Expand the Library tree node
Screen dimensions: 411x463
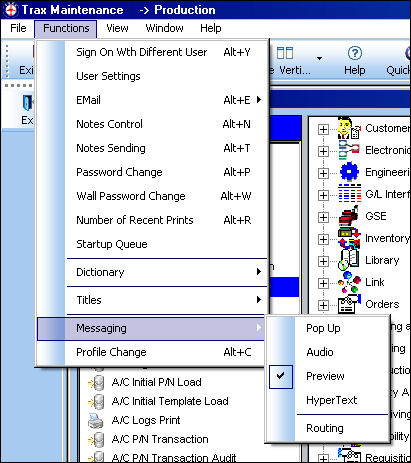(x=323, y=261)
